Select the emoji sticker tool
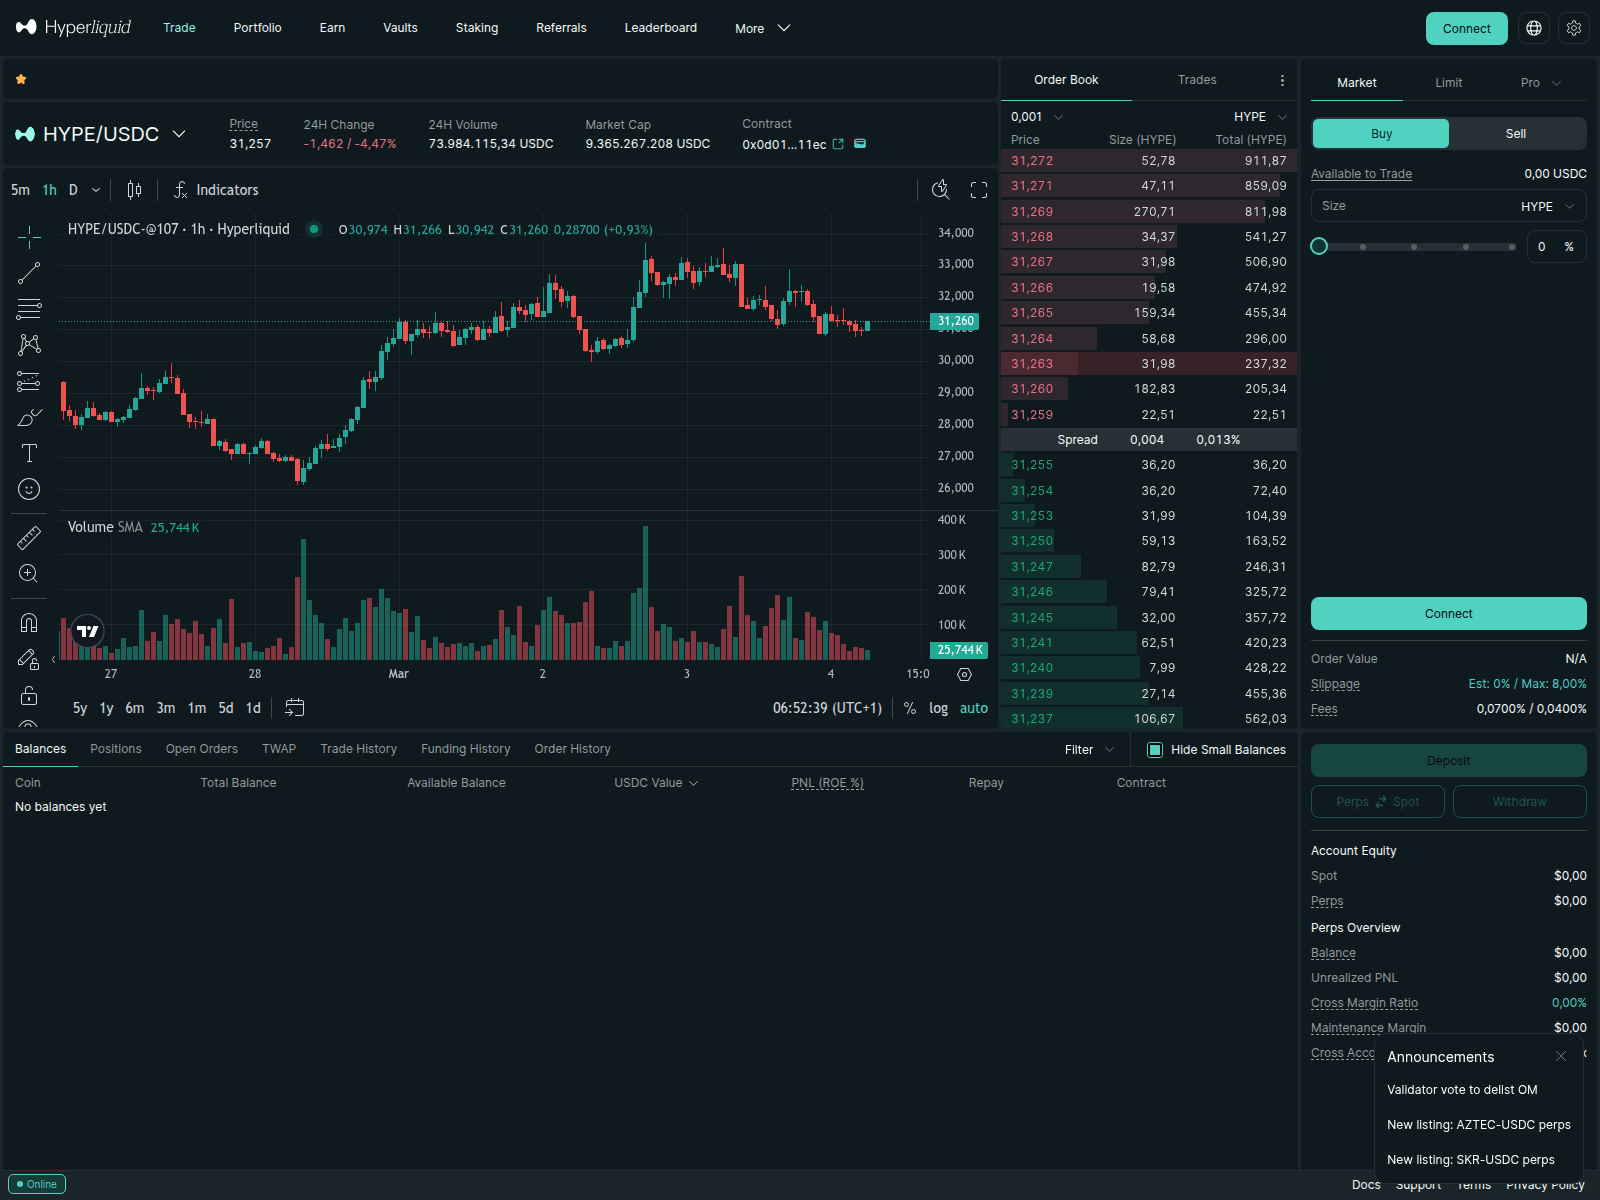The width and height of the screenshot is (1600, 1200). [29, 489]
